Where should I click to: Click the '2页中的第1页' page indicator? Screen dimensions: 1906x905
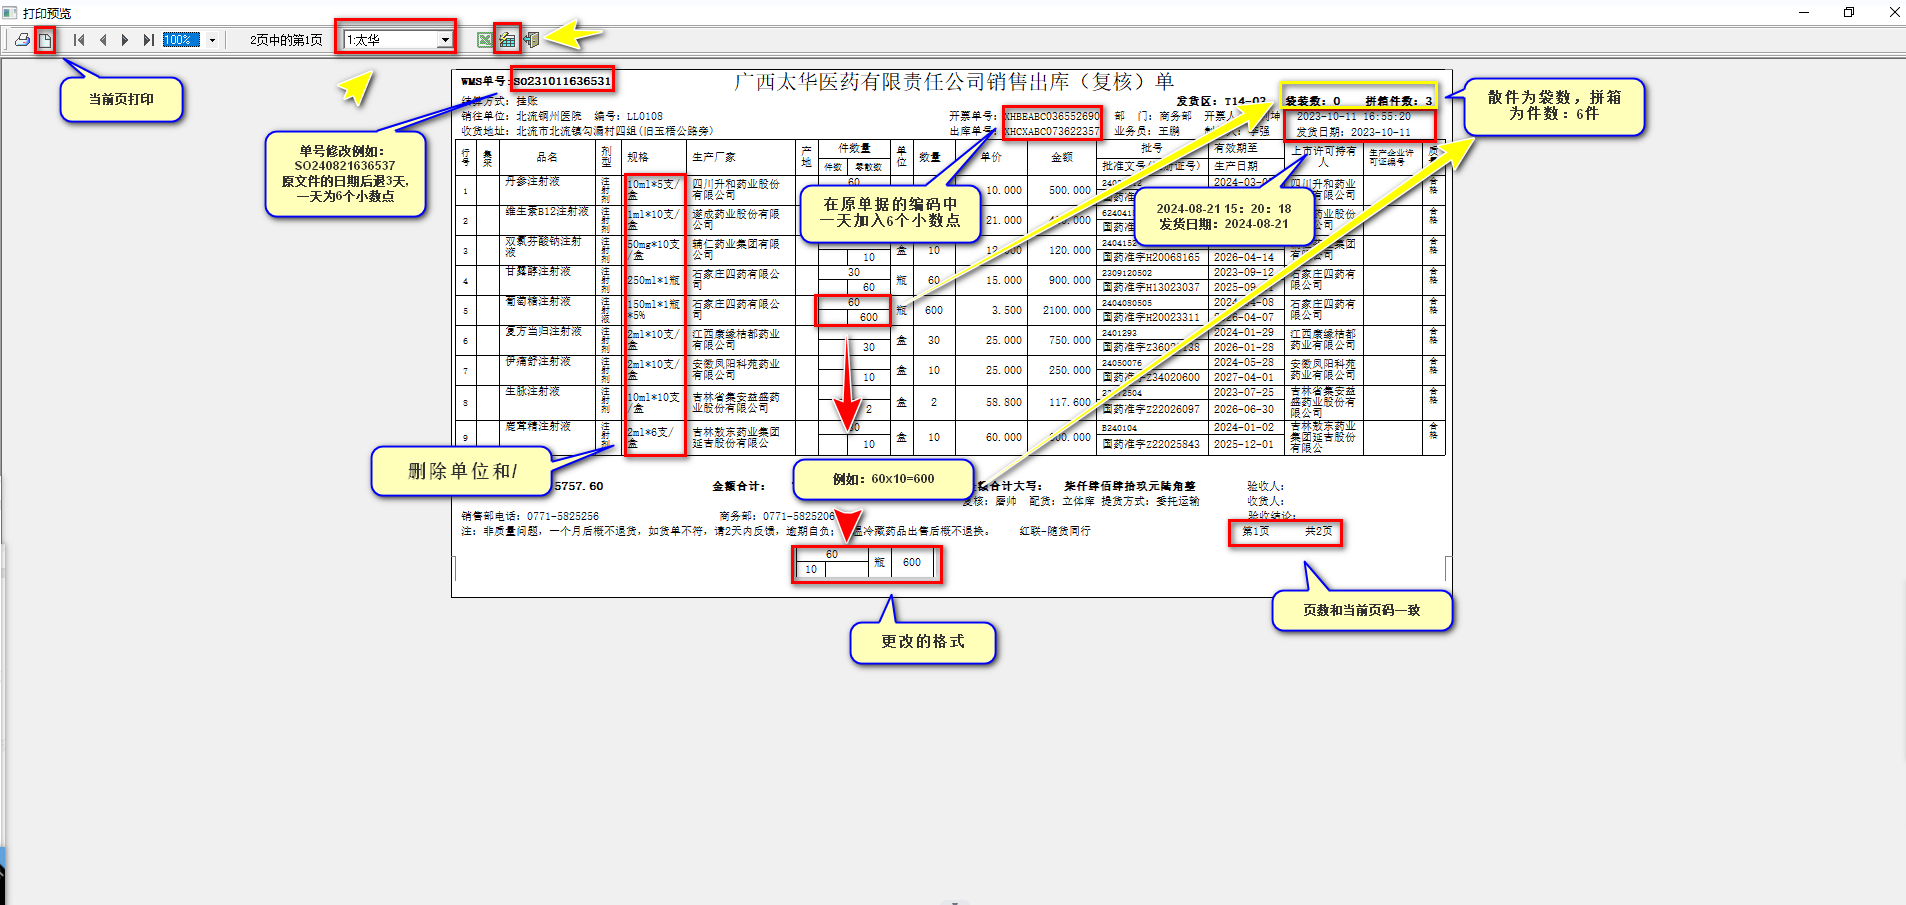(x=286, y=40)
